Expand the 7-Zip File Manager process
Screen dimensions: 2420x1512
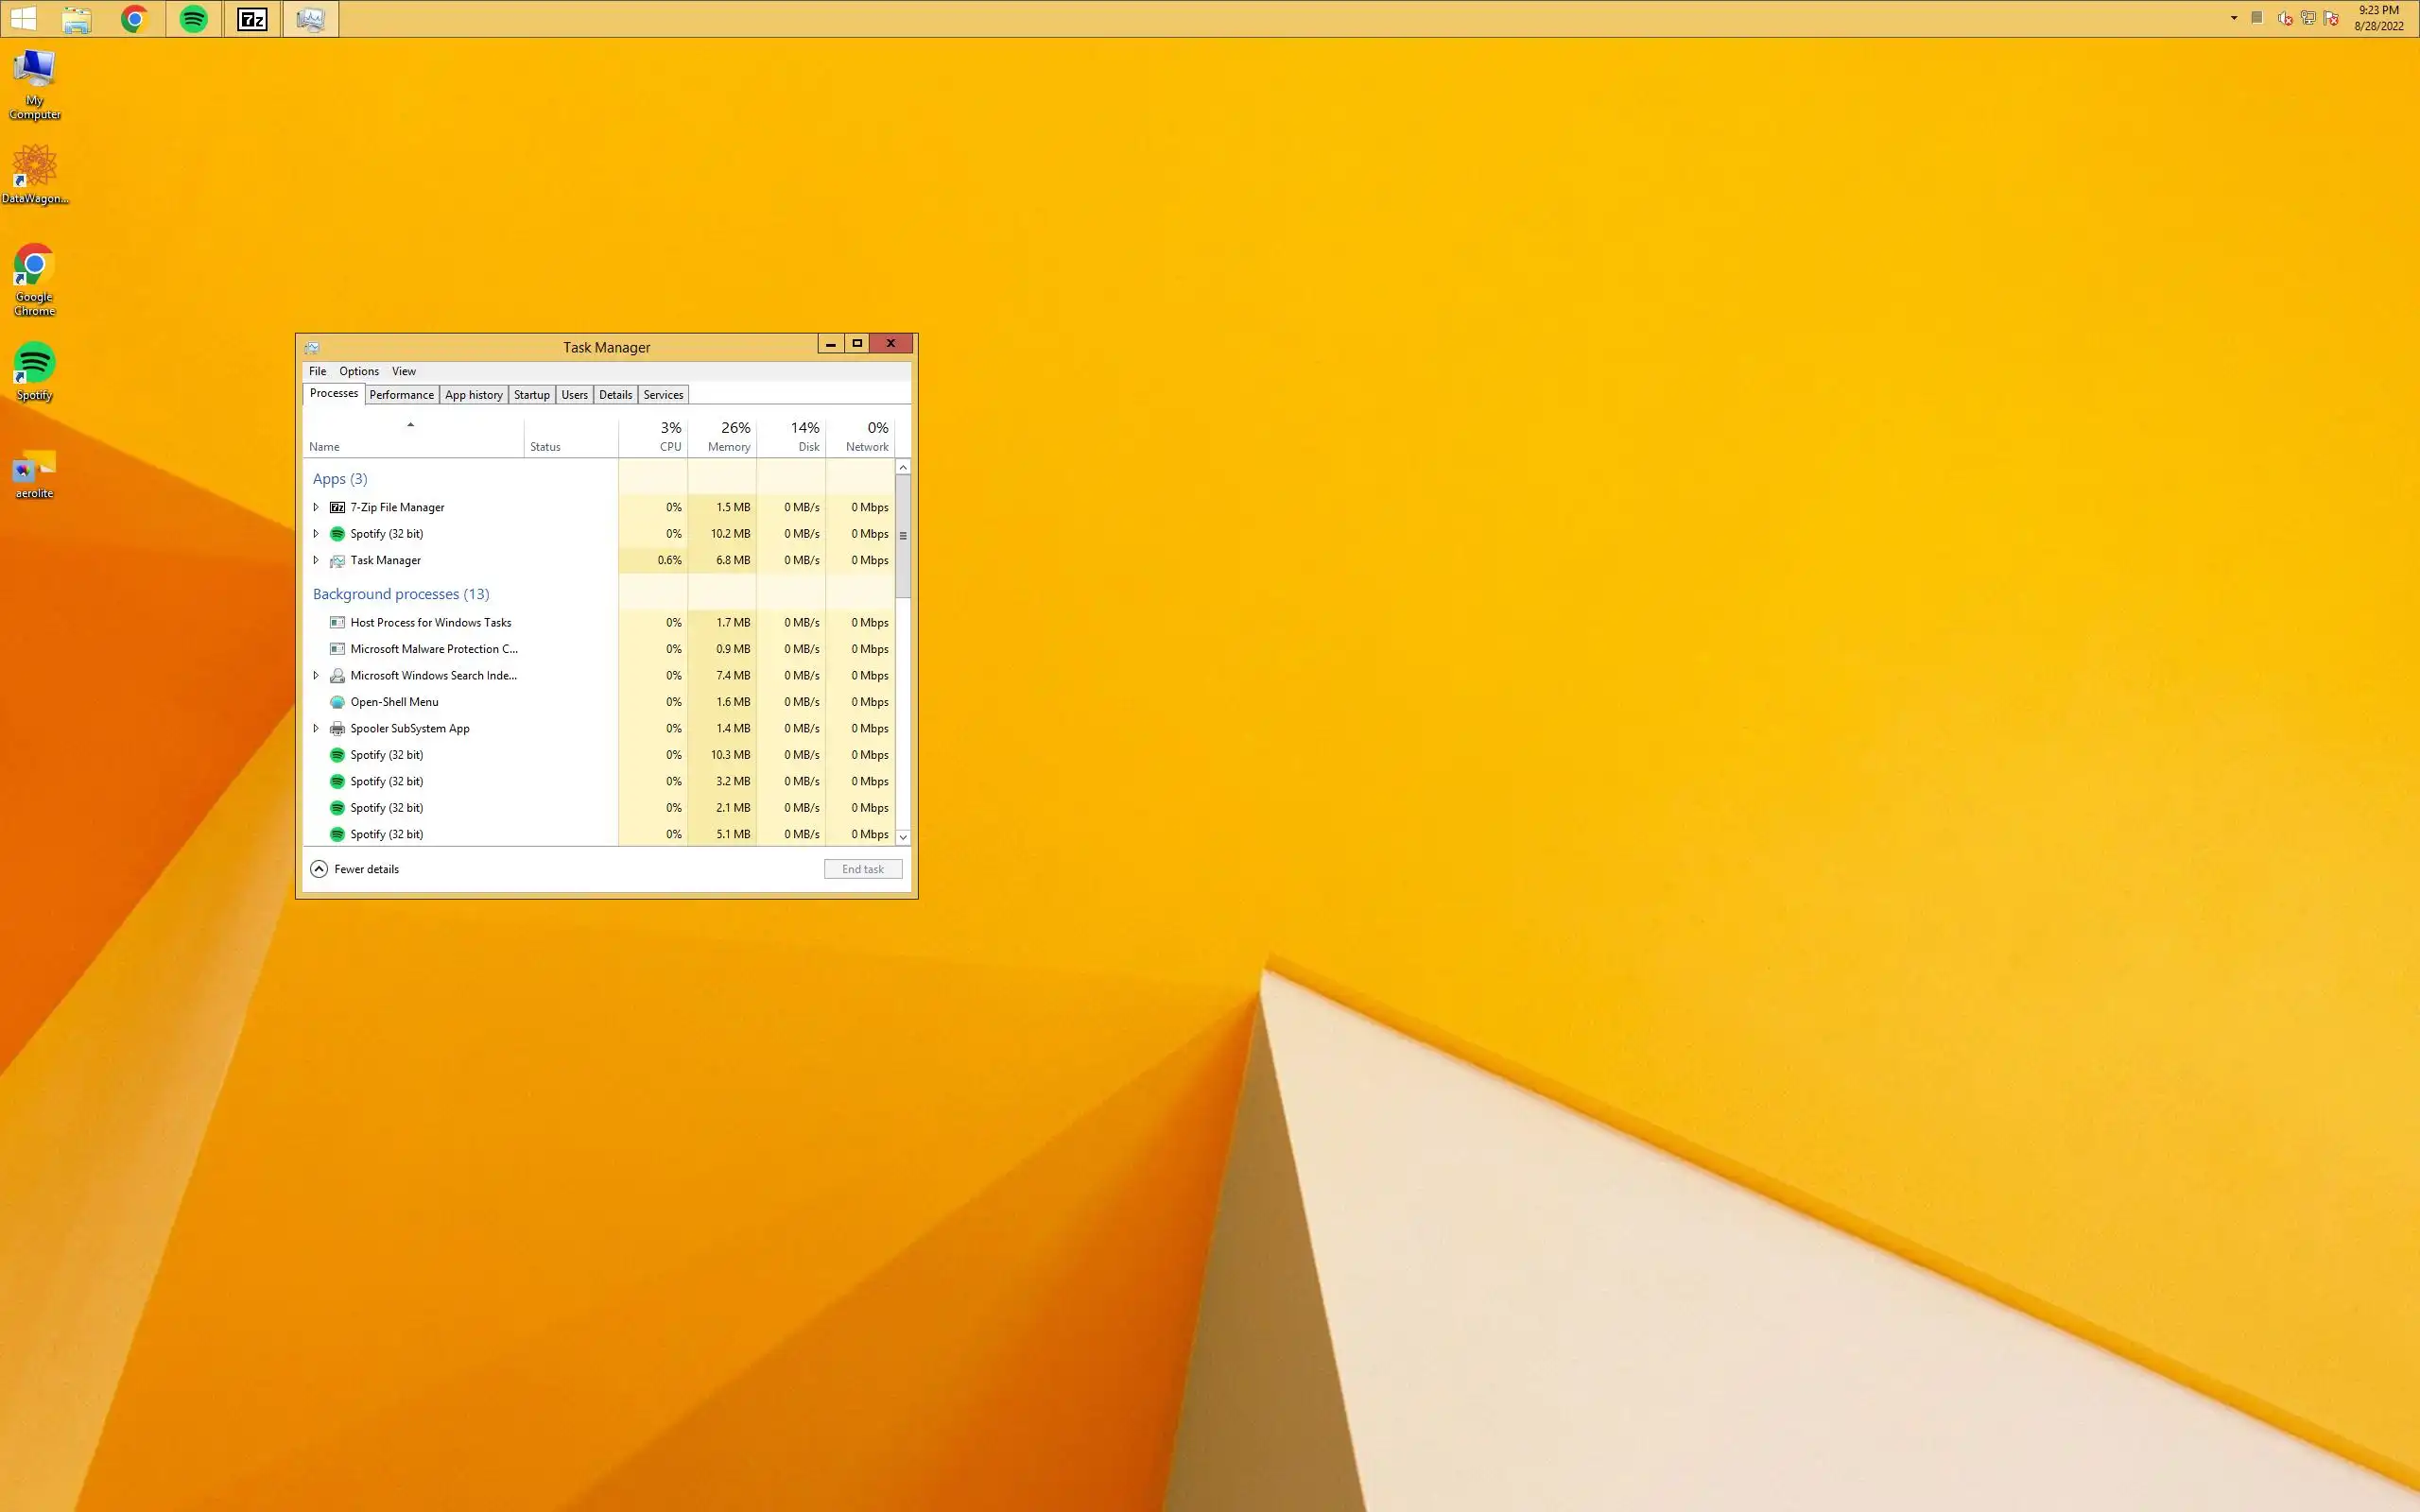(x=316, y=507)
